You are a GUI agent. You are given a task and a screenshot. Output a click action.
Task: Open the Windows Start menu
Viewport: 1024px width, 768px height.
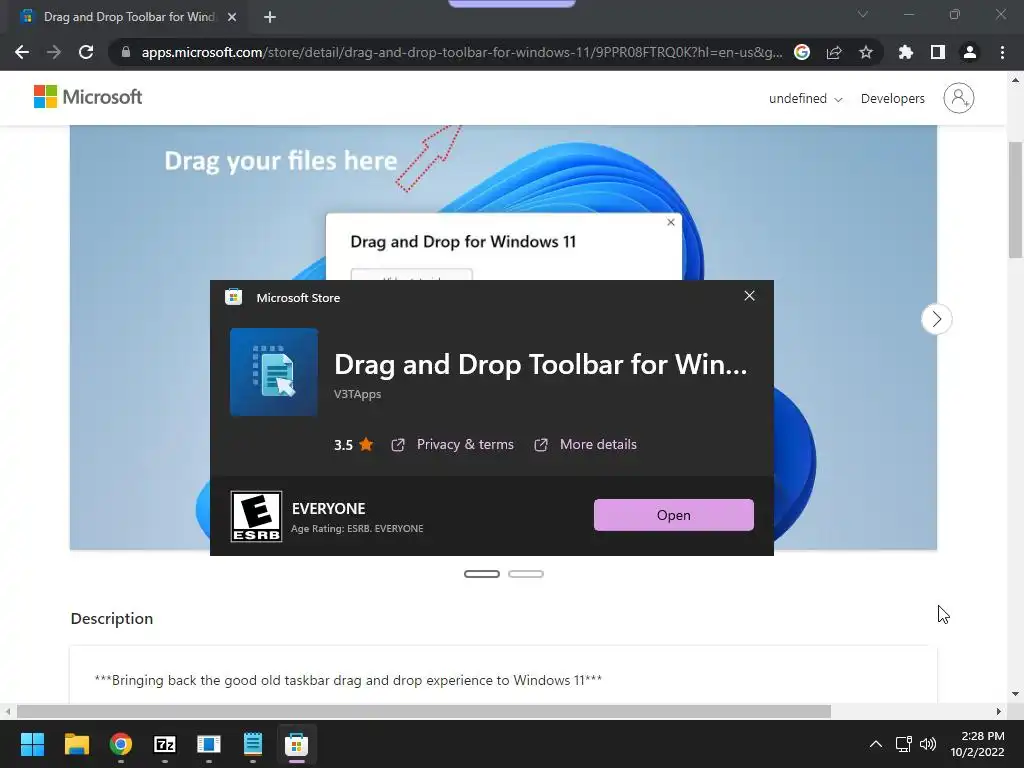[32, 744]
